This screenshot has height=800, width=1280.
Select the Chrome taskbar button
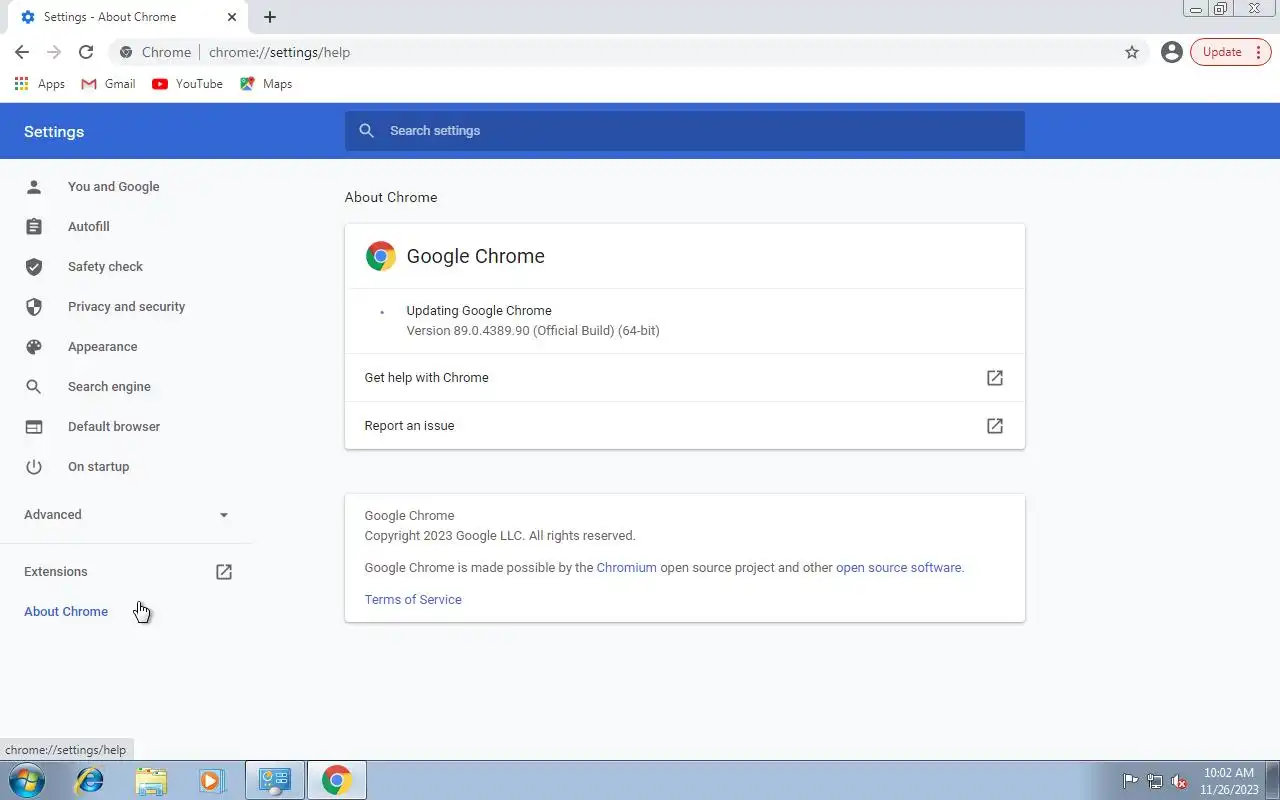click(337, 780)
